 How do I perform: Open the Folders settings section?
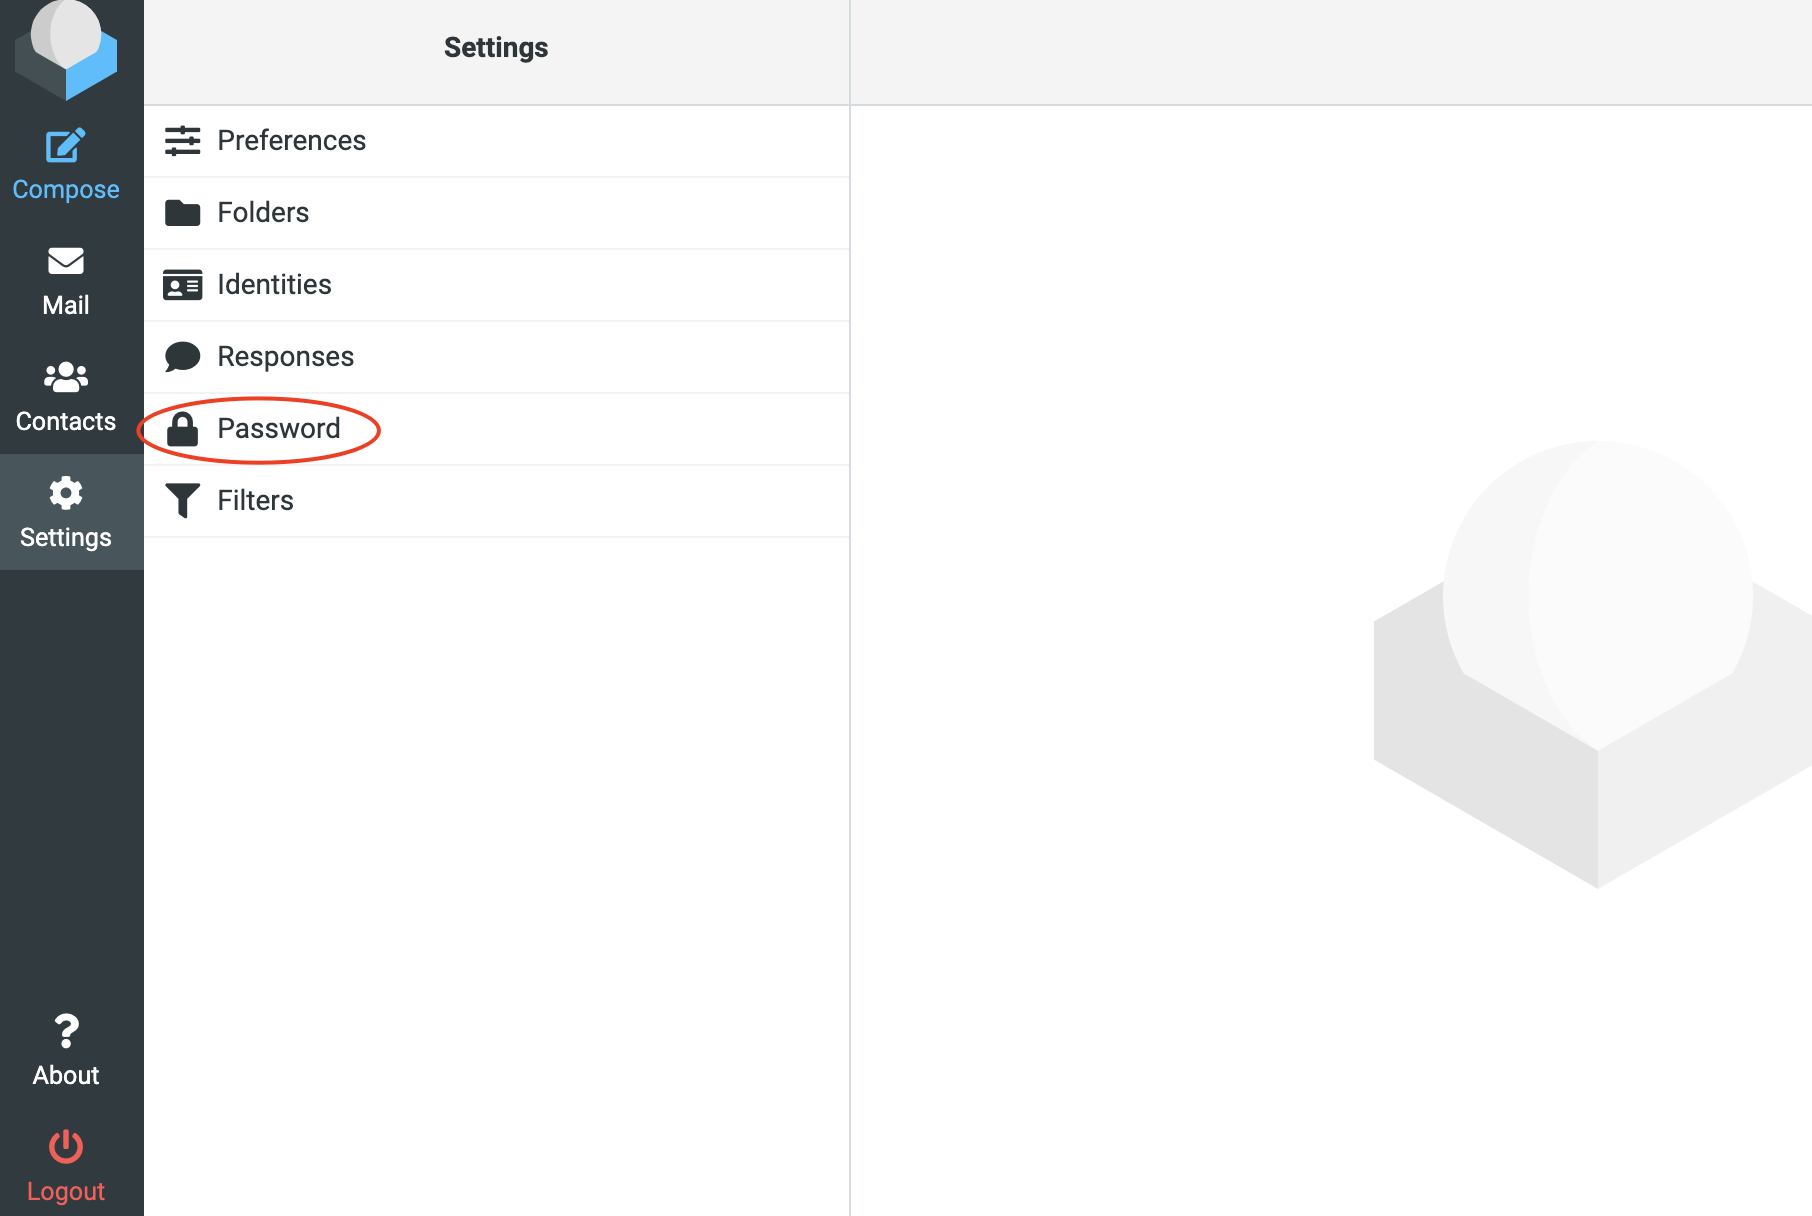click(x=263, y=212)
